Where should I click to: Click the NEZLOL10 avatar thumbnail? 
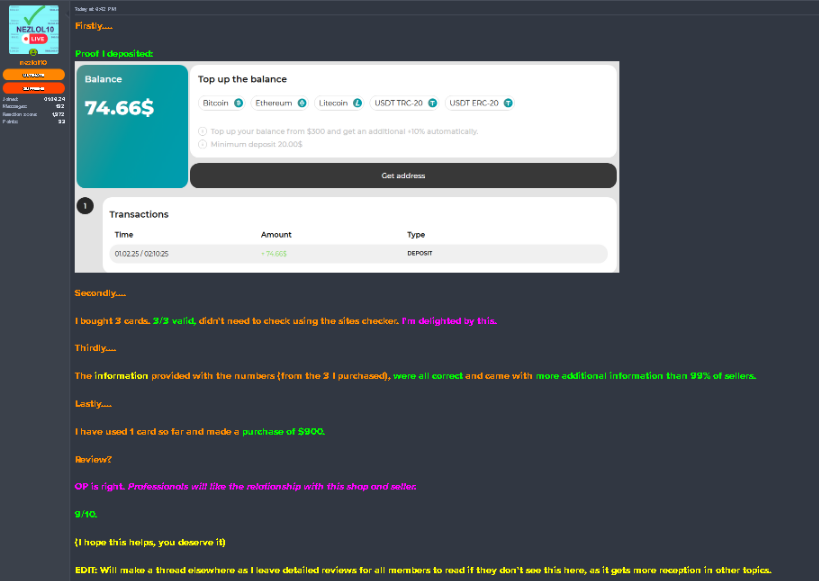(33, 30)
